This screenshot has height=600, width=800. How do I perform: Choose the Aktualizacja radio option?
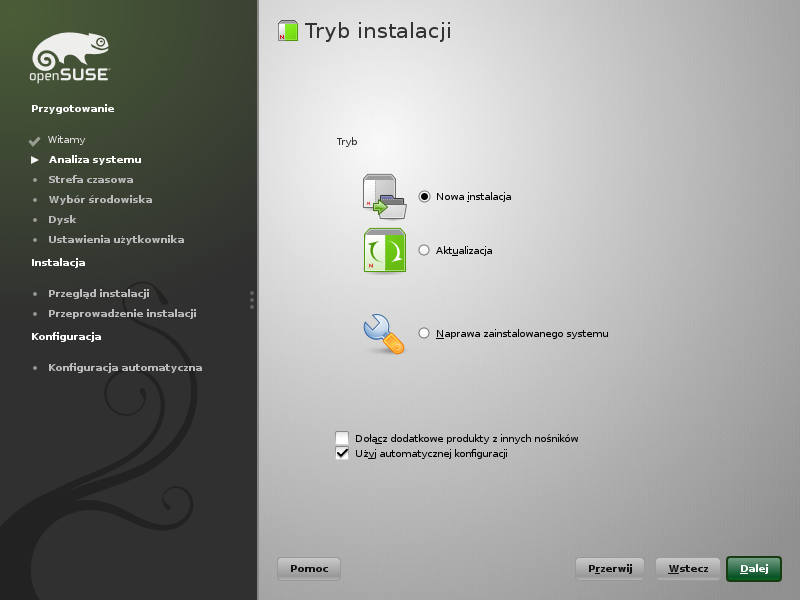coord(425,250)
